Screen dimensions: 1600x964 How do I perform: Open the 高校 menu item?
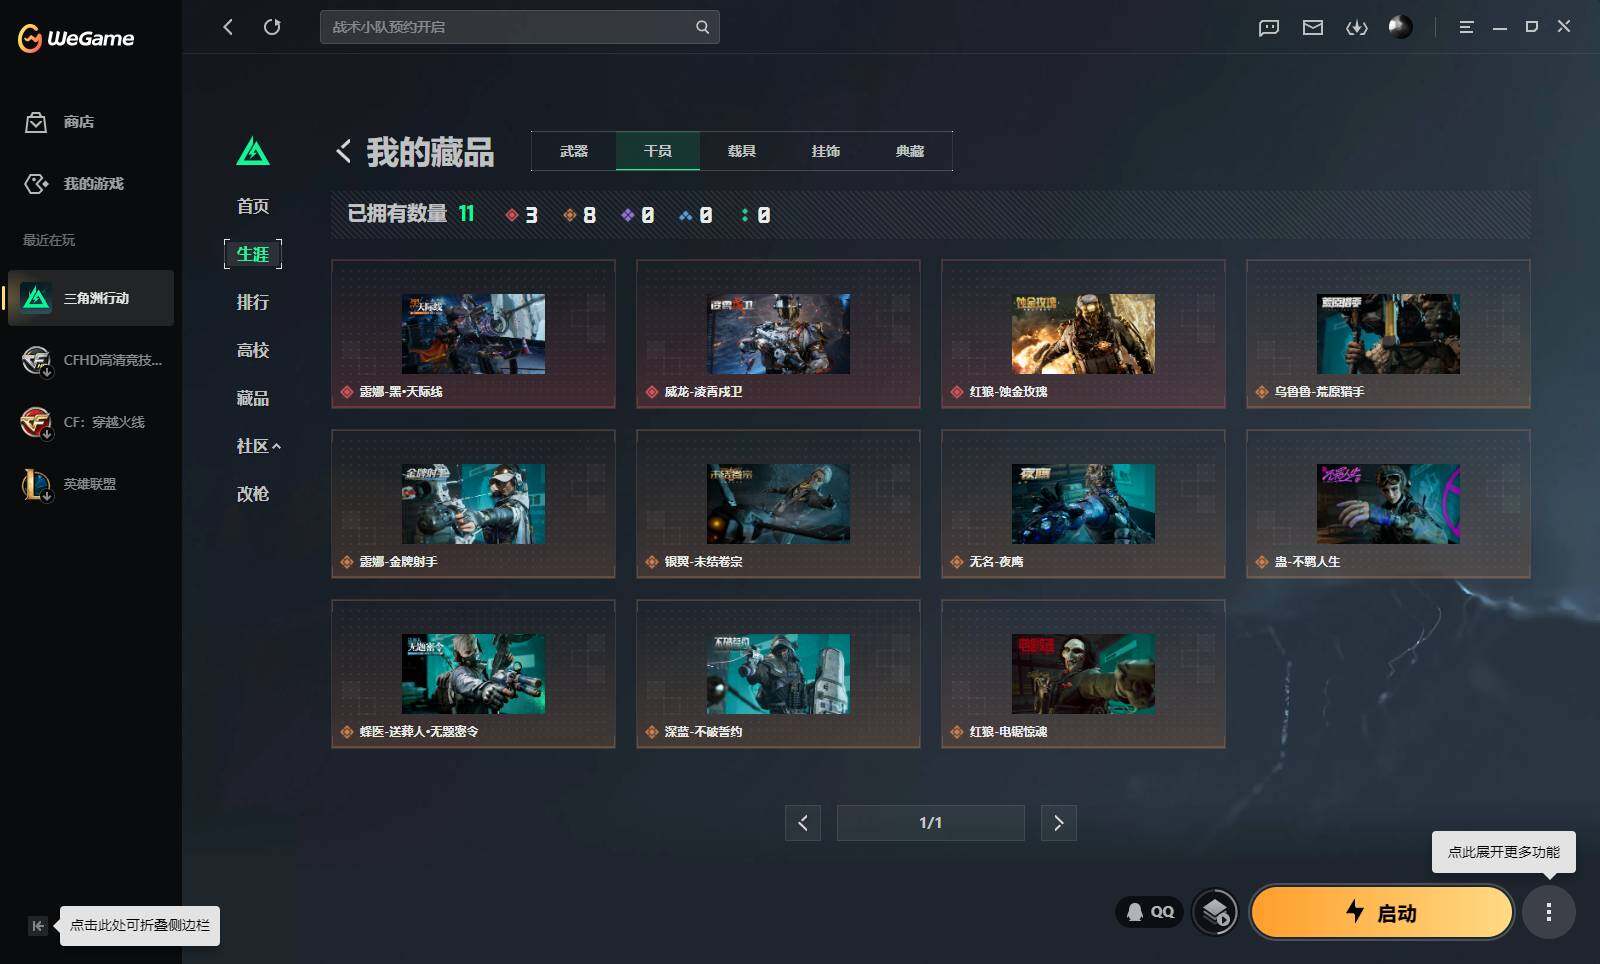pyautogui.click(x=253, y=350)
